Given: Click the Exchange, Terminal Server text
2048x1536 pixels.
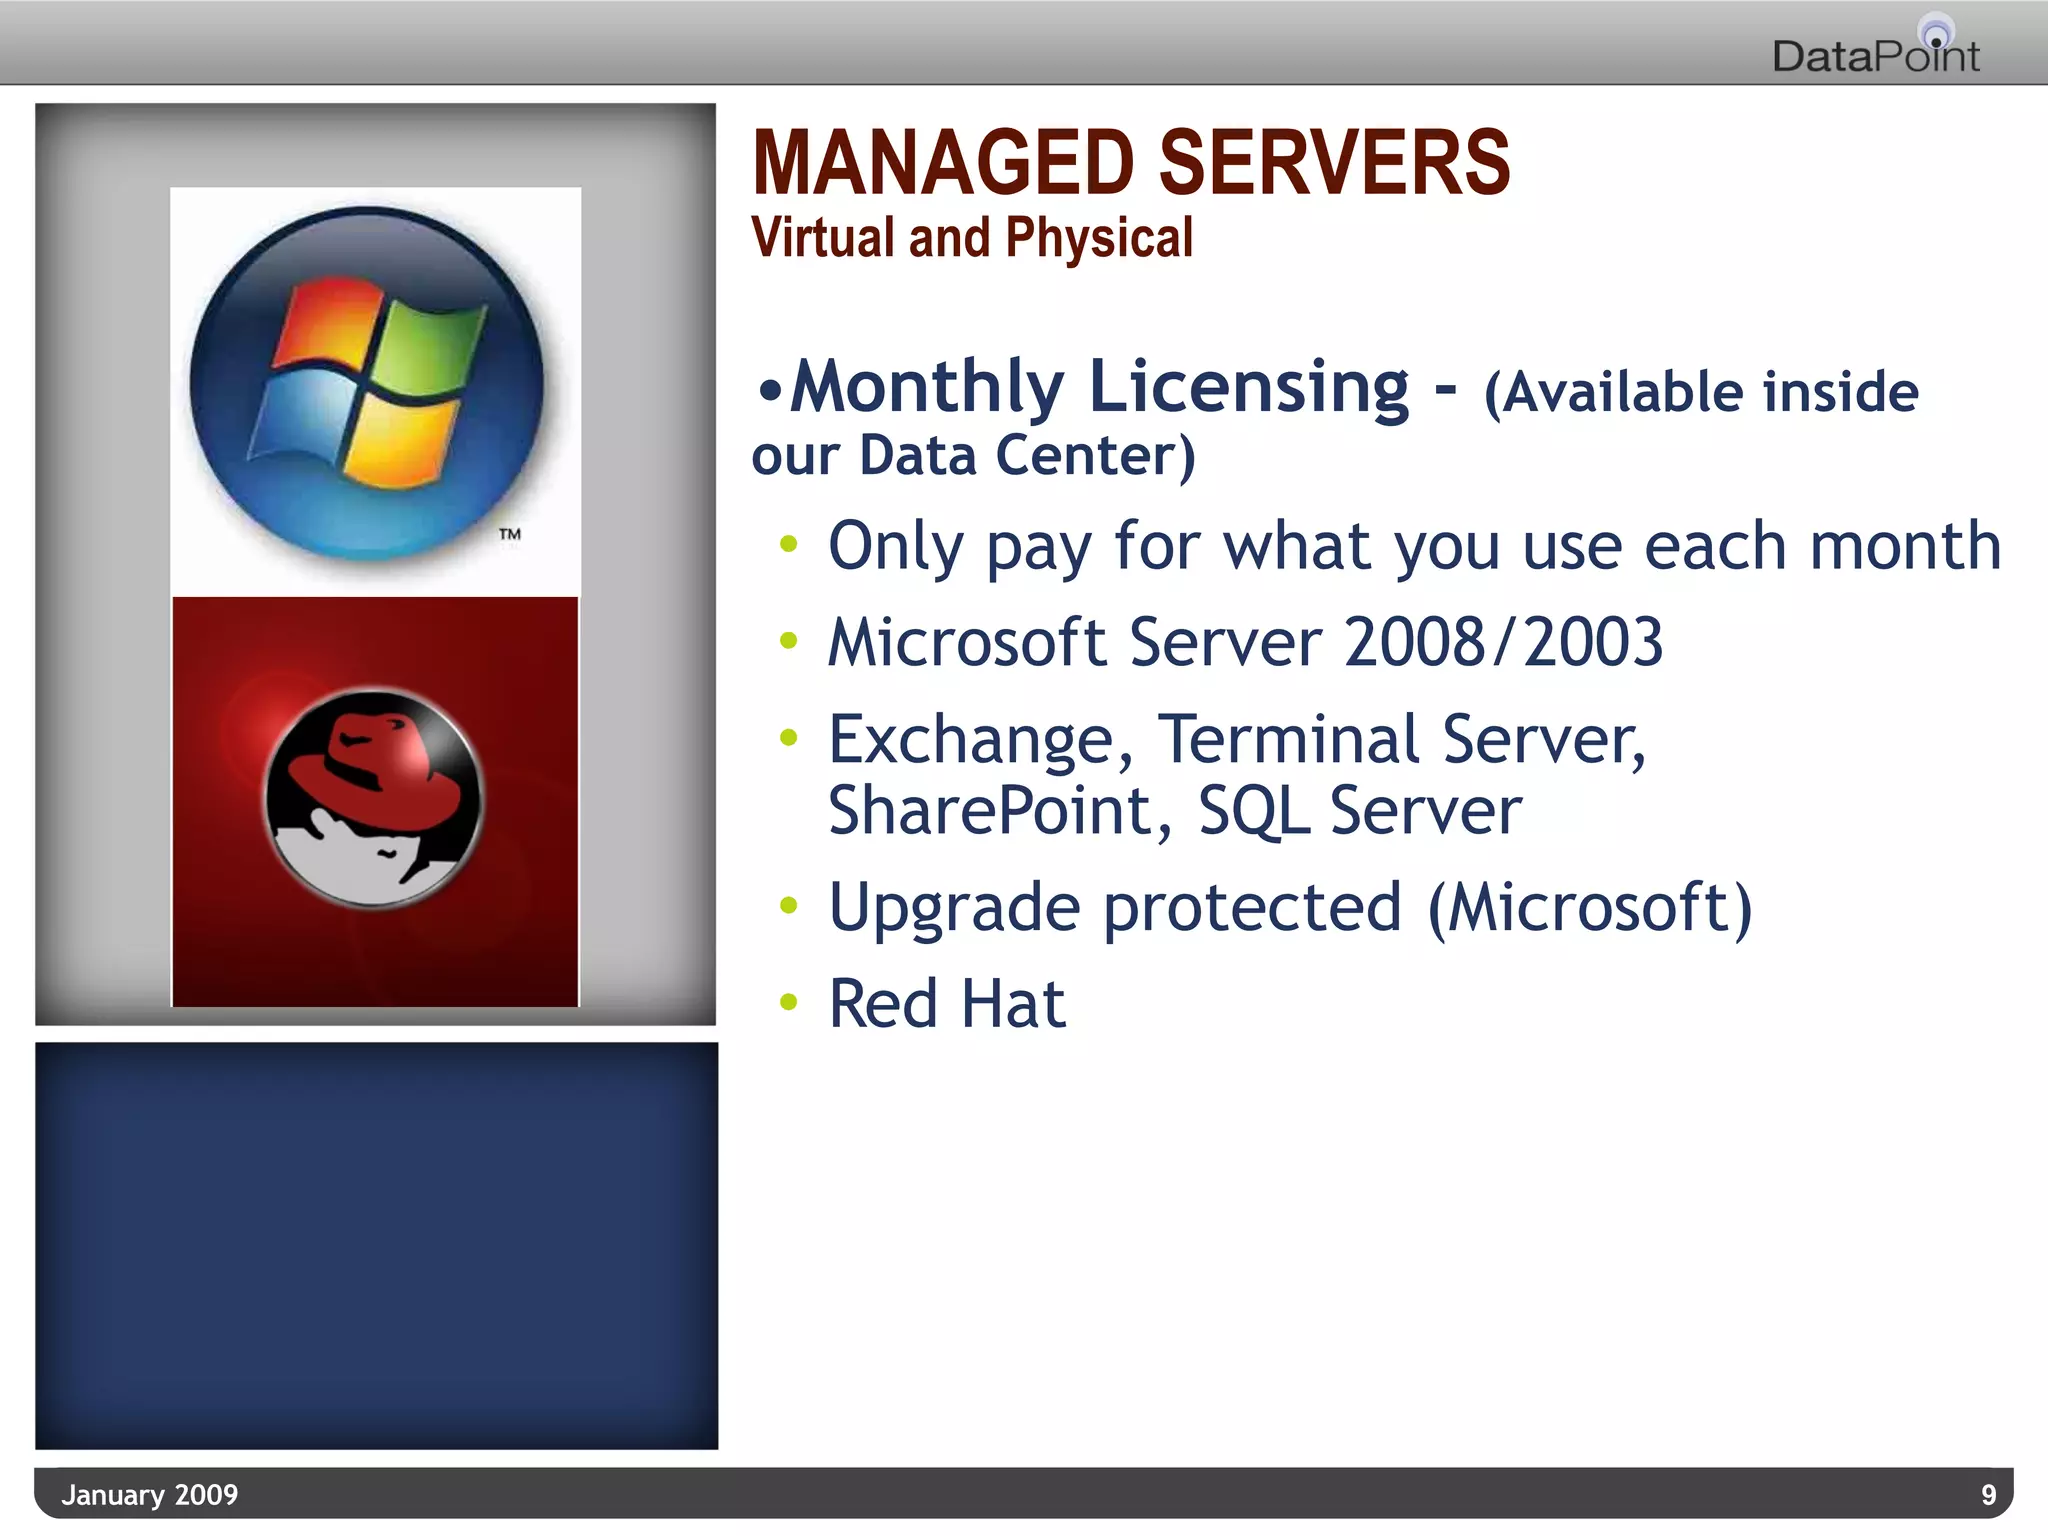Looking at the screenshot, I should [1236, 739].
